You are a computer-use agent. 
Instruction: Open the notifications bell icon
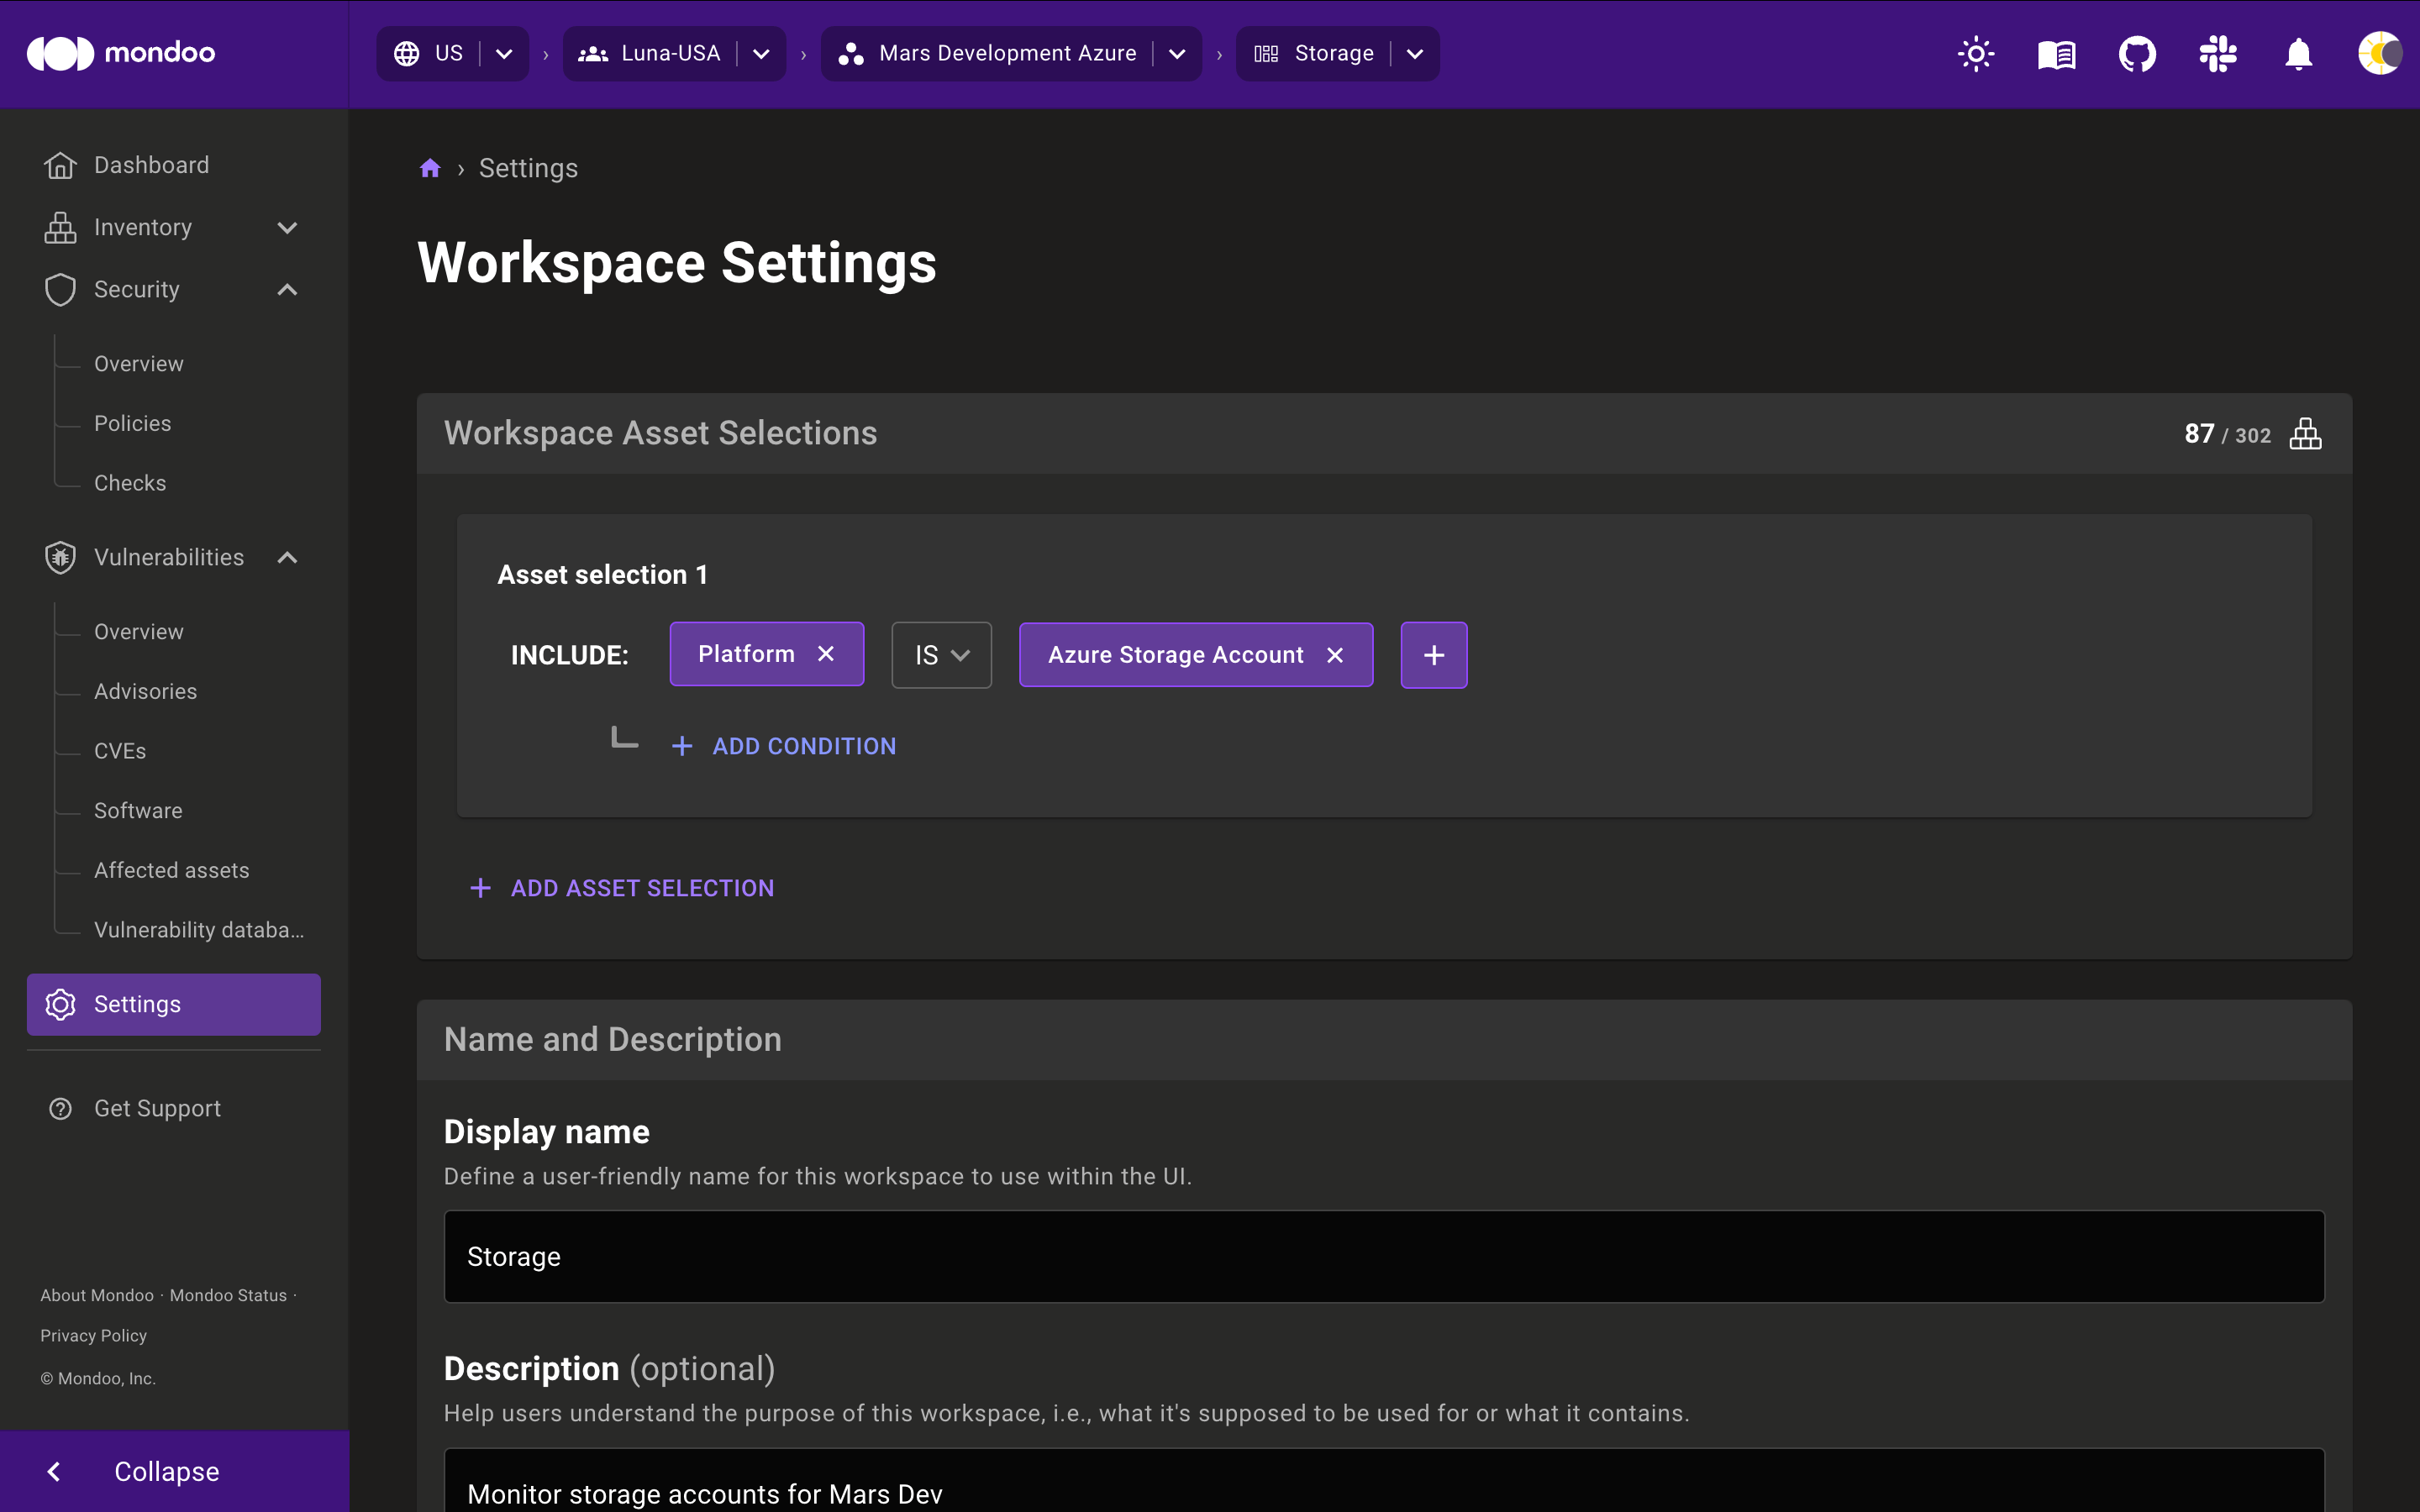(2296, 52)
